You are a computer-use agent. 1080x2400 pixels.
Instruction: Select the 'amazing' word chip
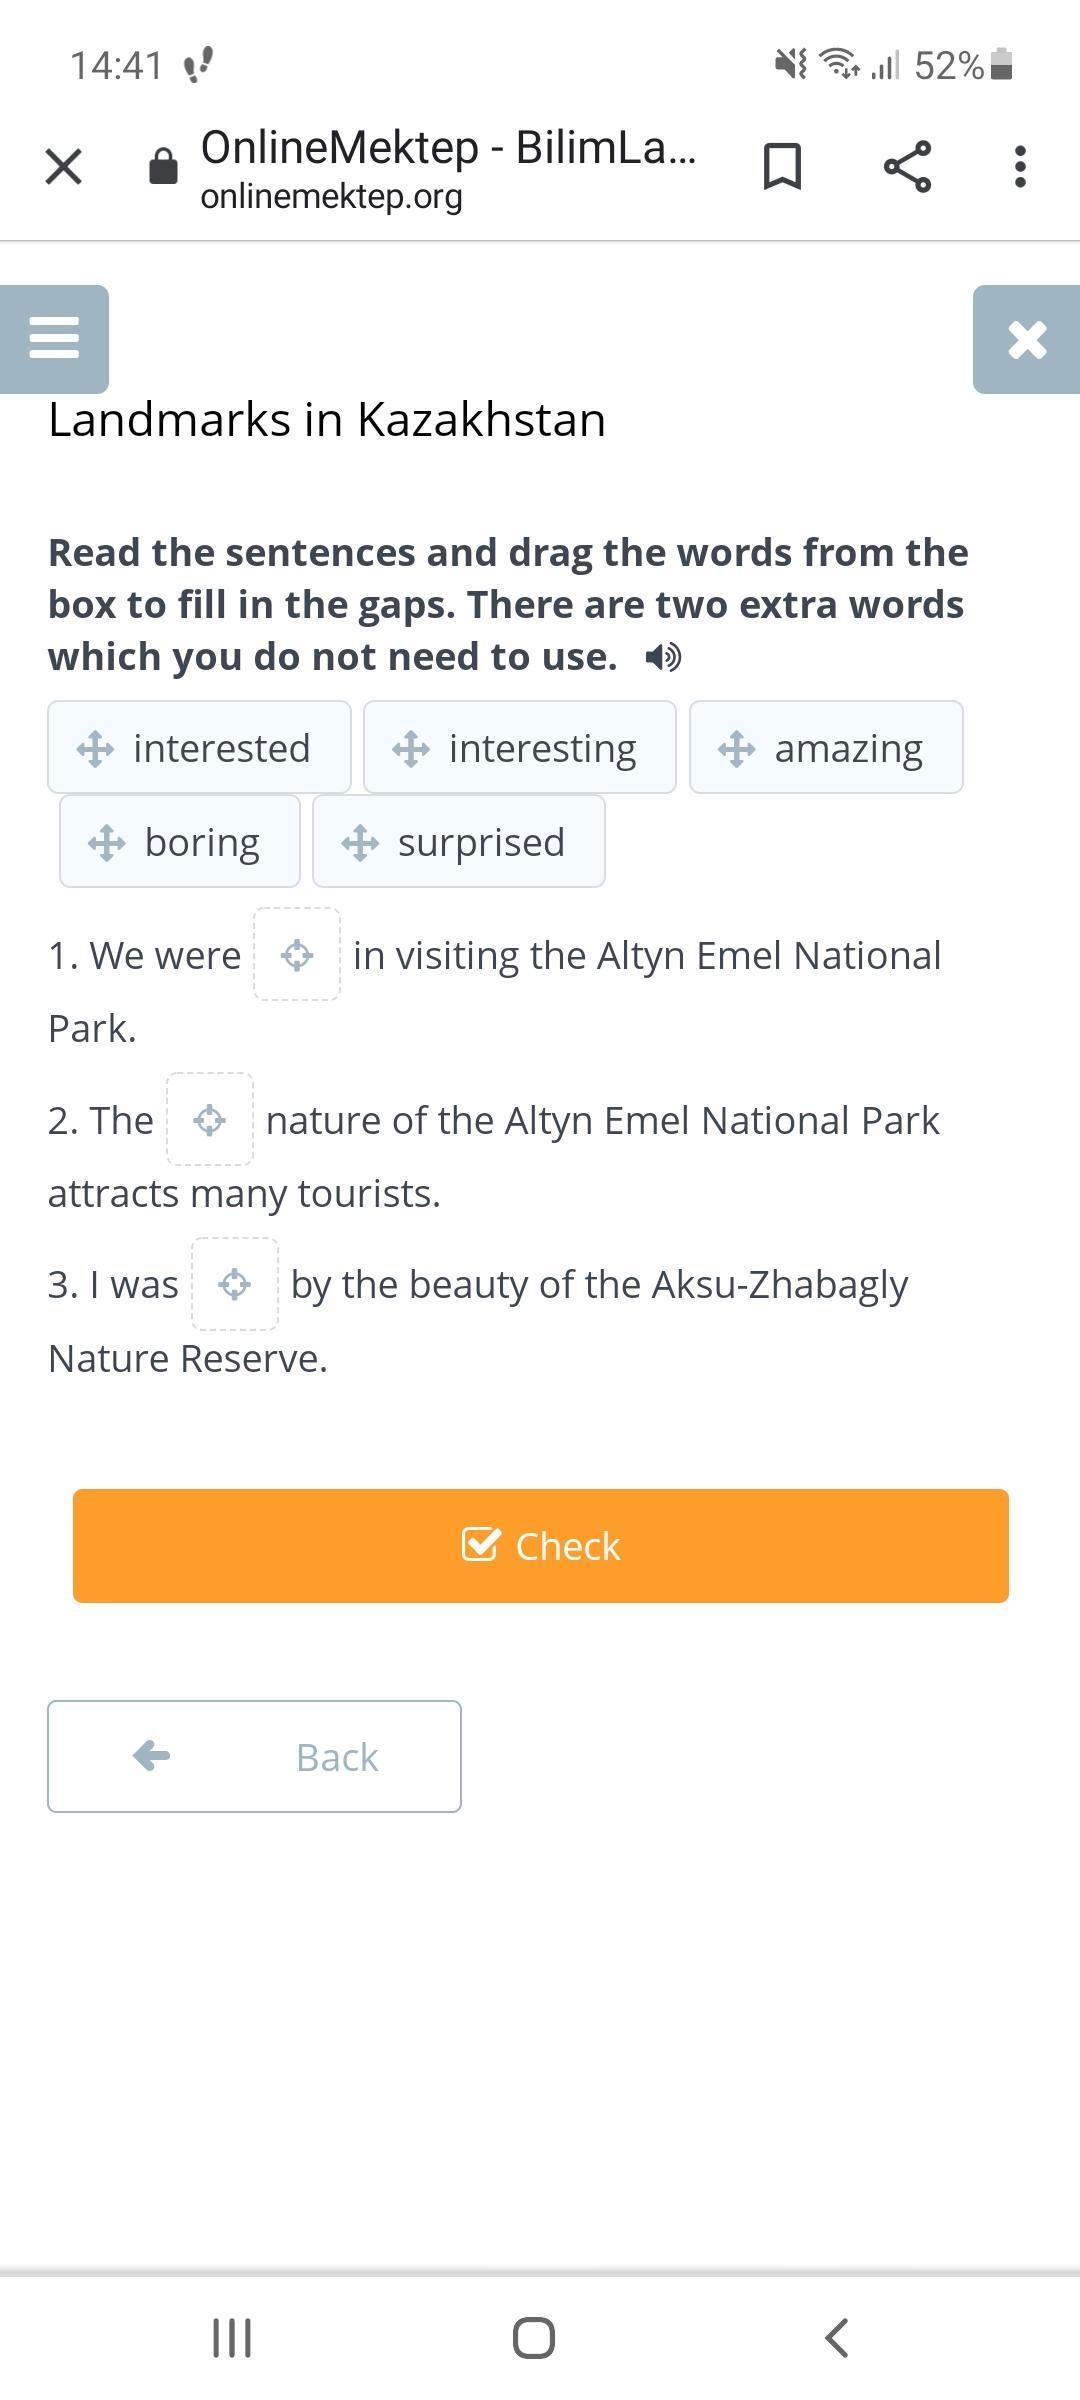[826, 748]
